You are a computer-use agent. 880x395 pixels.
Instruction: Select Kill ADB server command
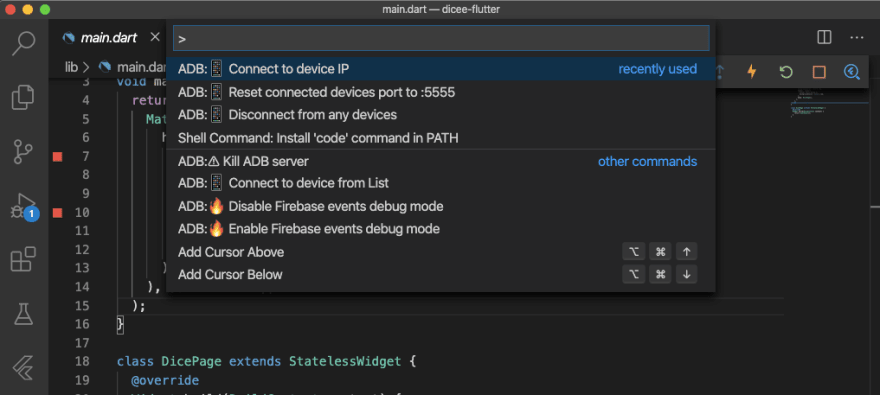pyautogui.click(x=441, y=161)
